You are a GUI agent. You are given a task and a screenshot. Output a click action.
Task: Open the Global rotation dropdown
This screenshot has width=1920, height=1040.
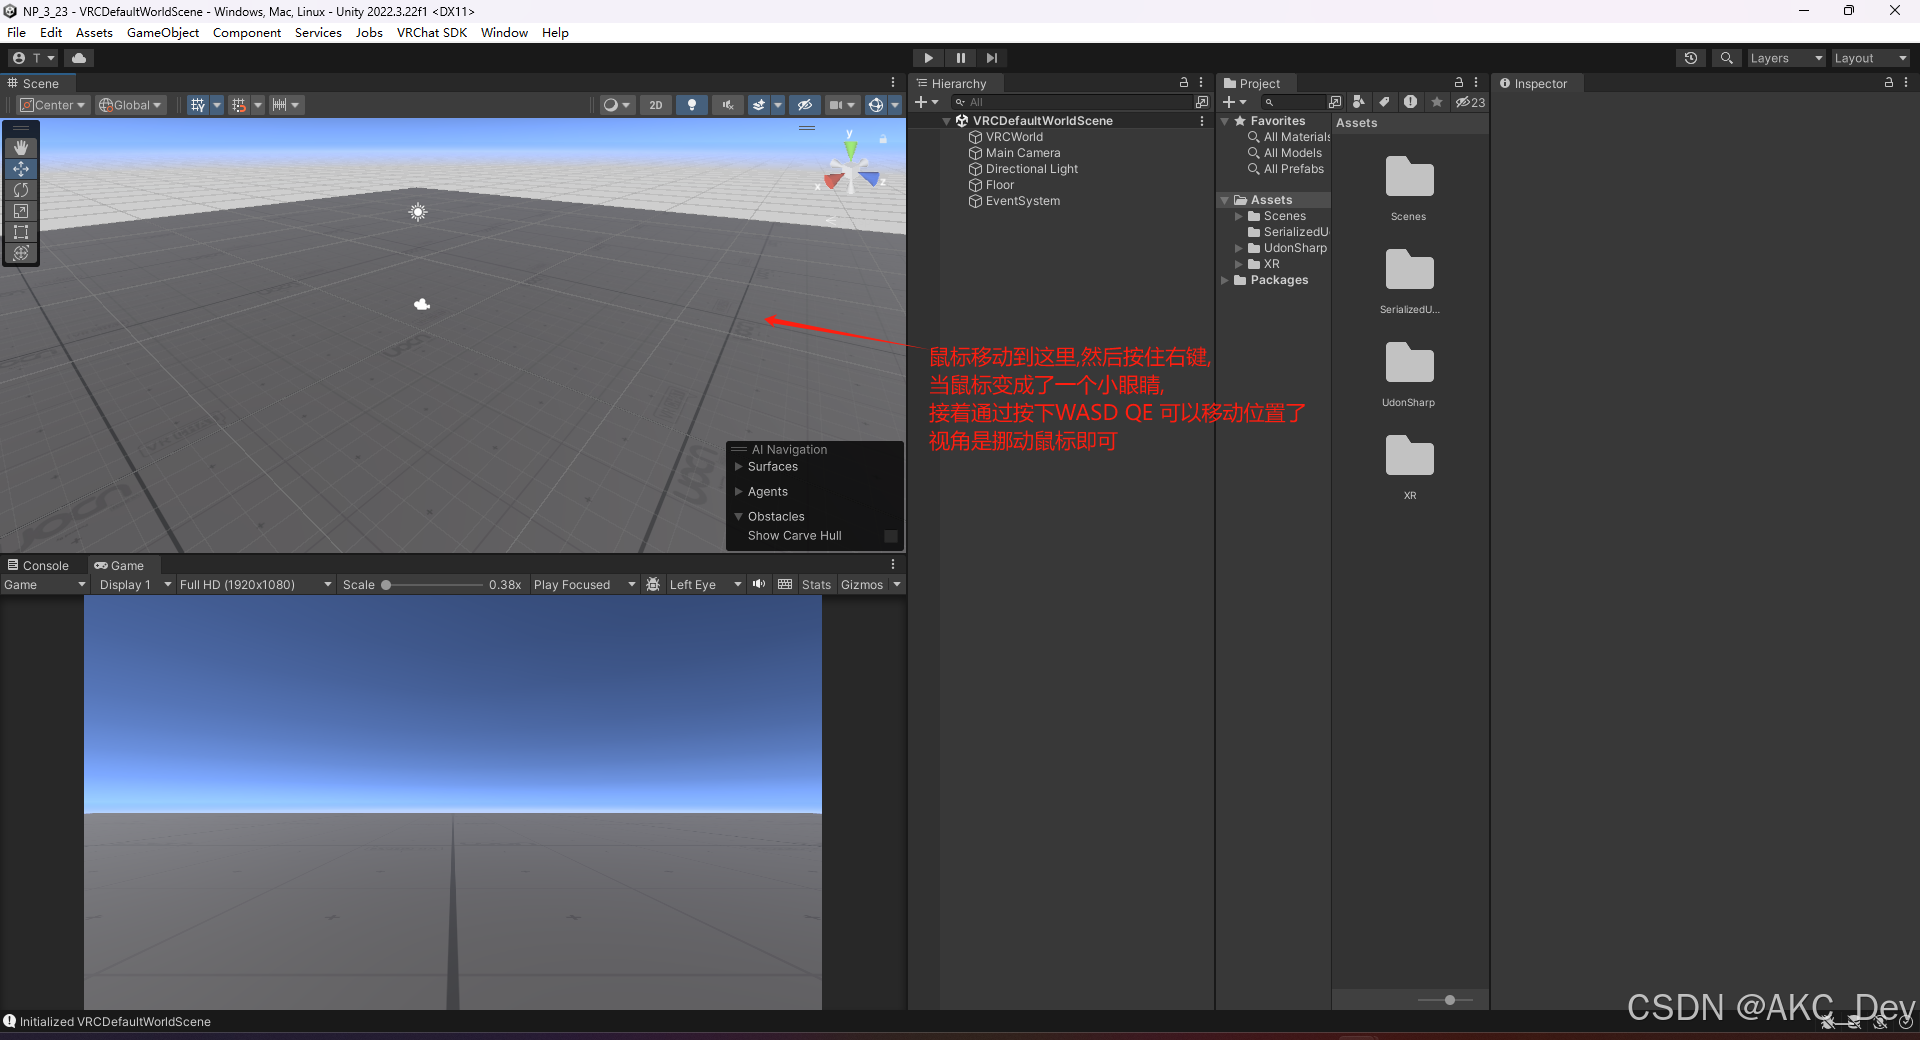click(x=131, y=105)
